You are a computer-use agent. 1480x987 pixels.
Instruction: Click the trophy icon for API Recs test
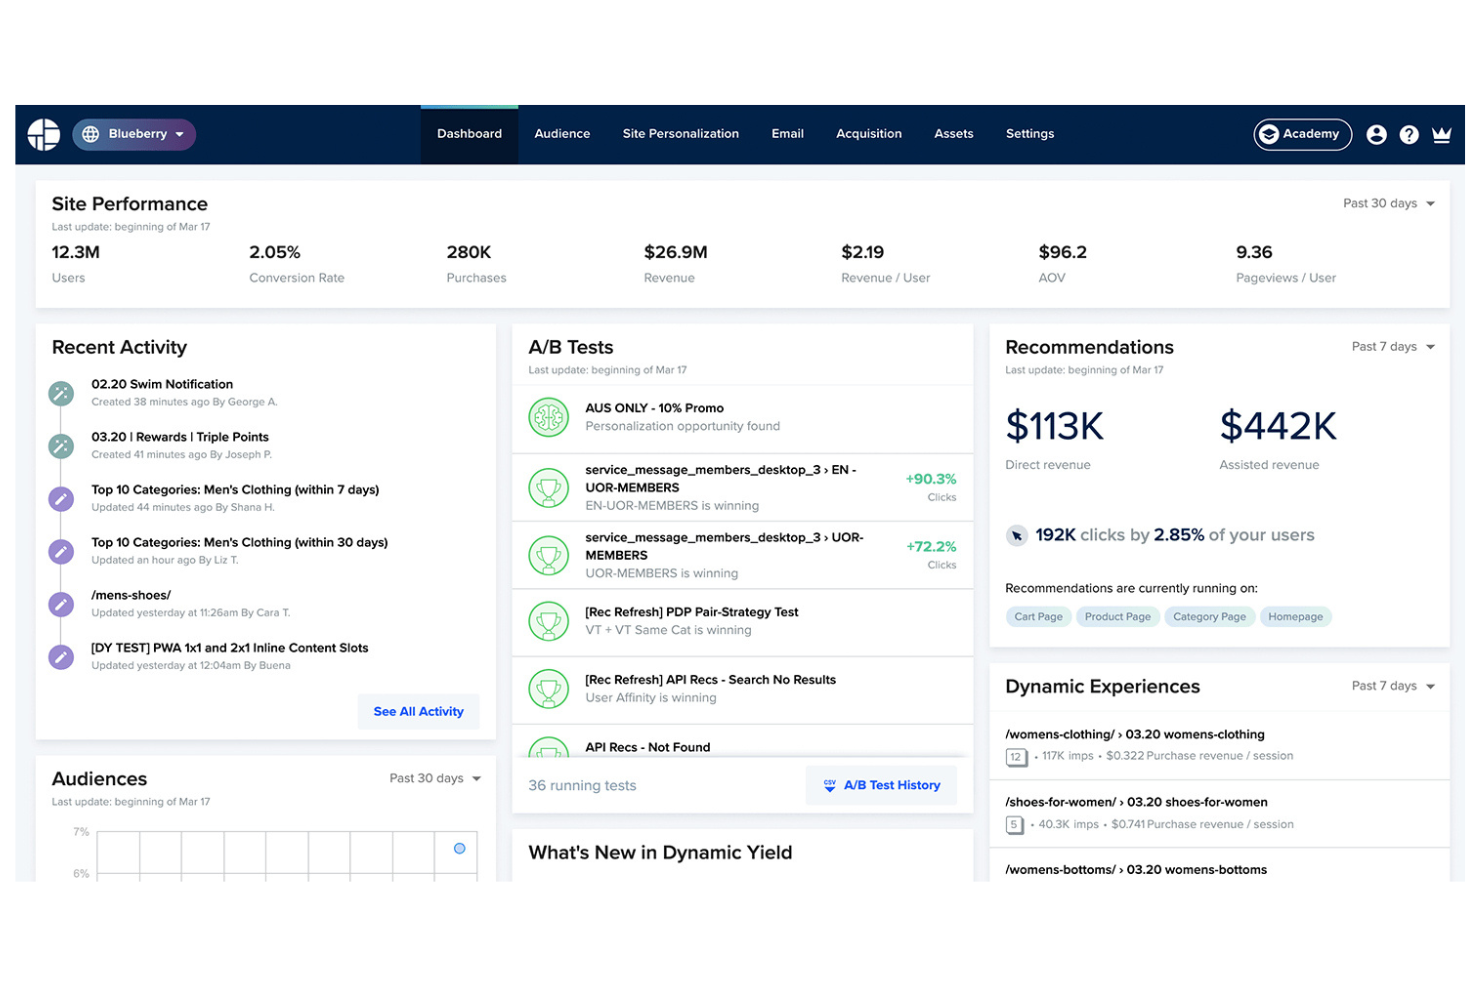548,688
